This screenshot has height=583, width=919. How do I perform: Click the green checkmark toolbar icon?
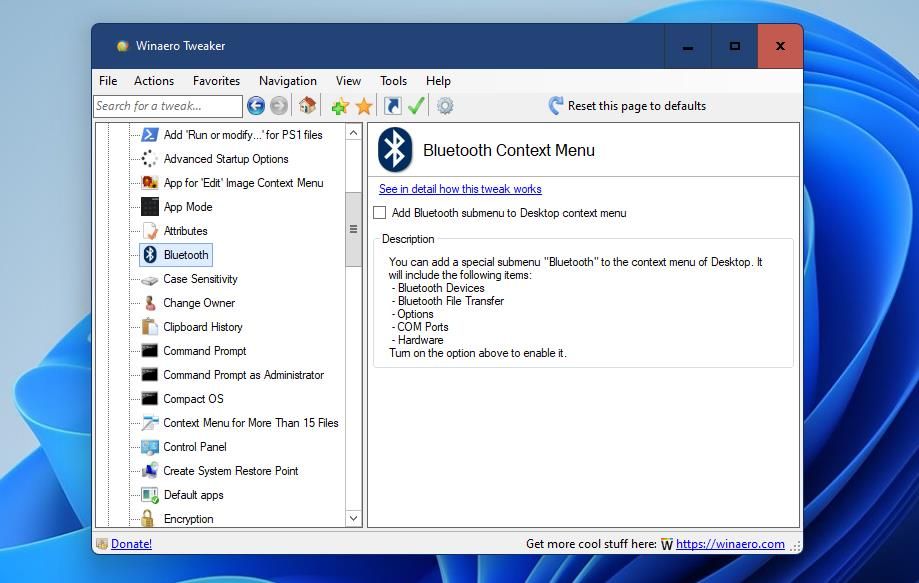point(417,106)
